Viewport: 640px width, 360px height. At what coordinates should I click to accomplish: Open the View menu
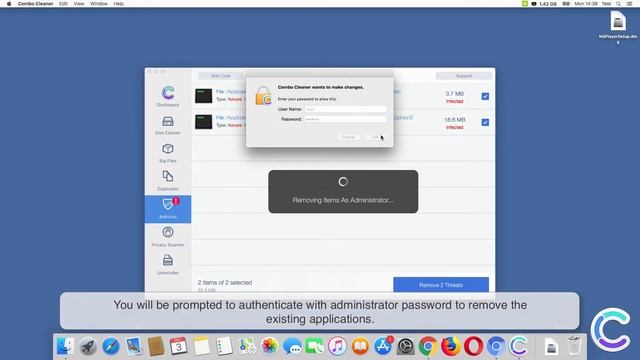pyautogui.click(x=79, y=4)
